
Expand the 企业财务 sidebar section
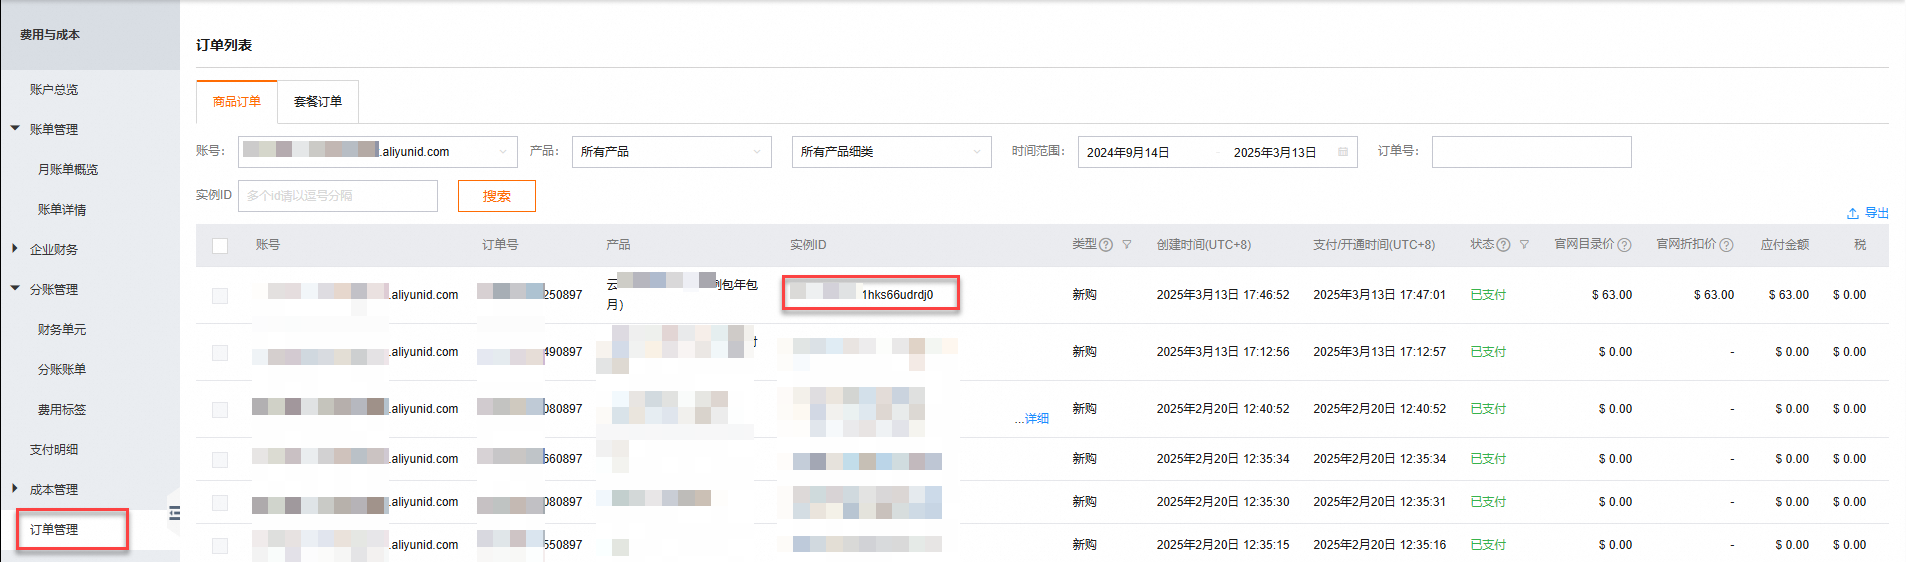pos(54,250)
